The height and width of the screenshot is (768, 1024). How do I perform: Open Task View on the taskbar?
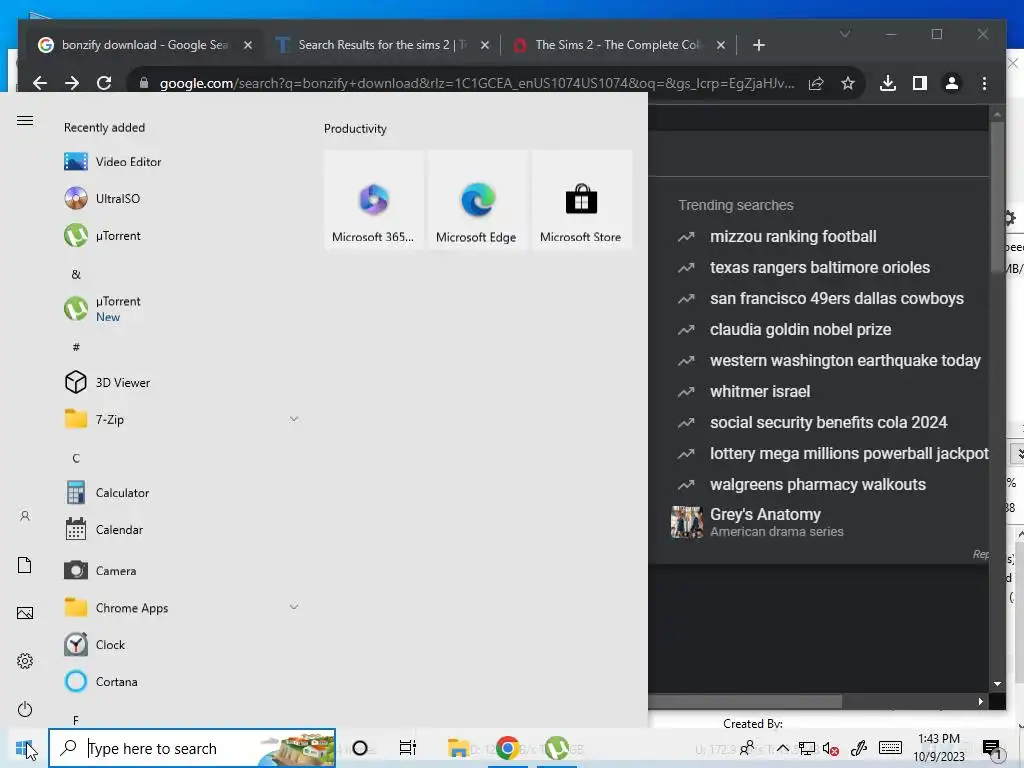[408, 748]
